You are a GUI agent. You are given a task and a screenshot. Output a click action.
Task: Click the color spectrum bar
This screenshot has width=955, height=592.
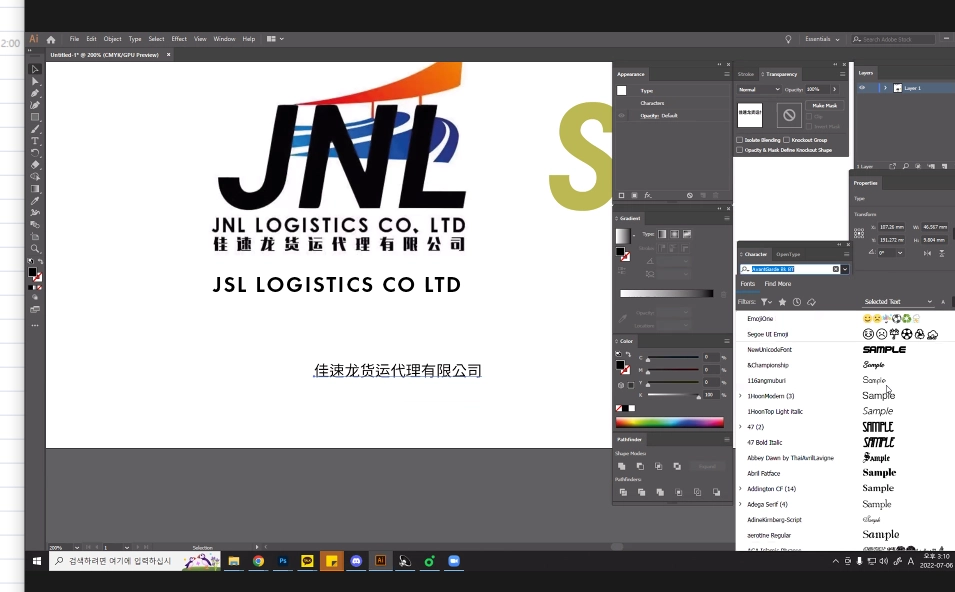pyautogui.click(x=669, y=422)
